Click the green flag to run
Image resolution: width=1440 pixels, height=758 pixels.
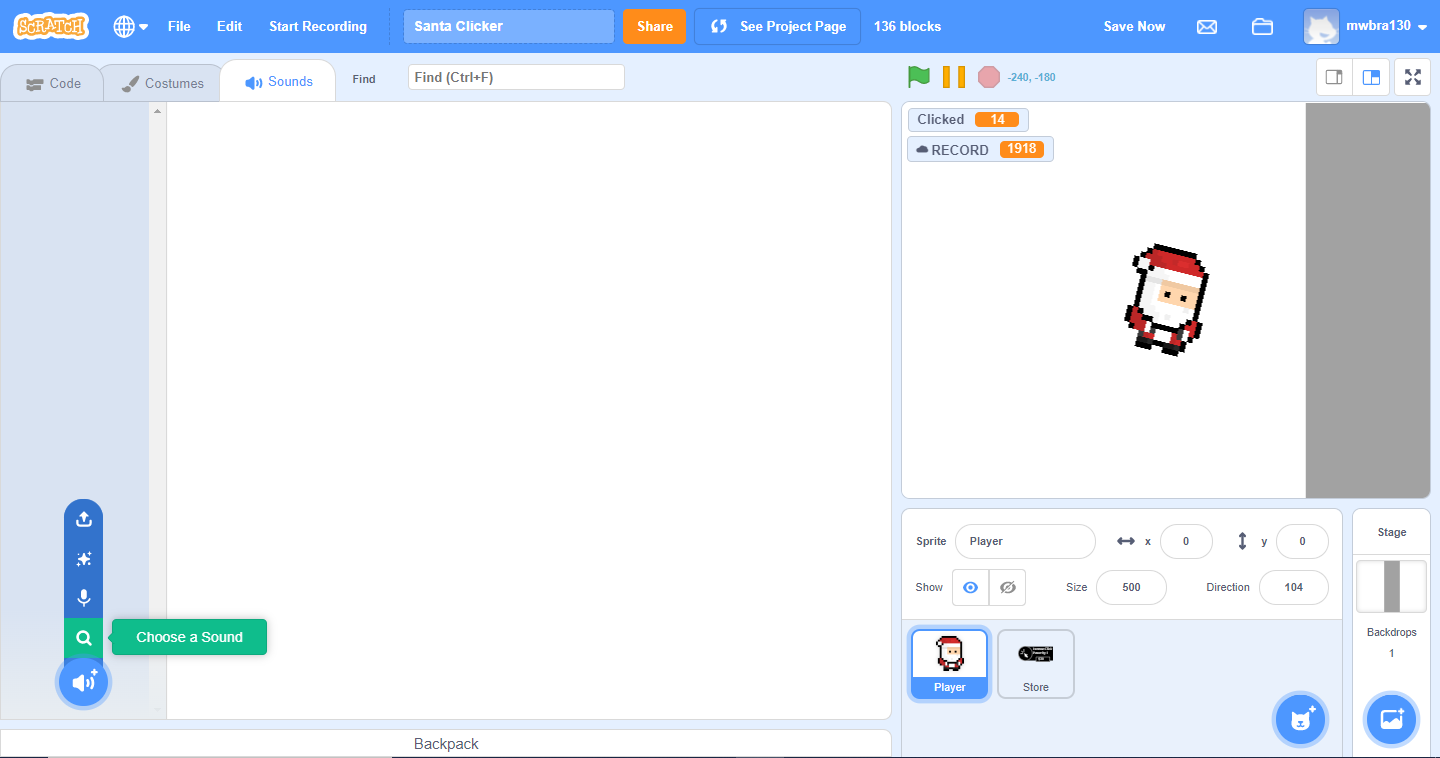(919, 76)
